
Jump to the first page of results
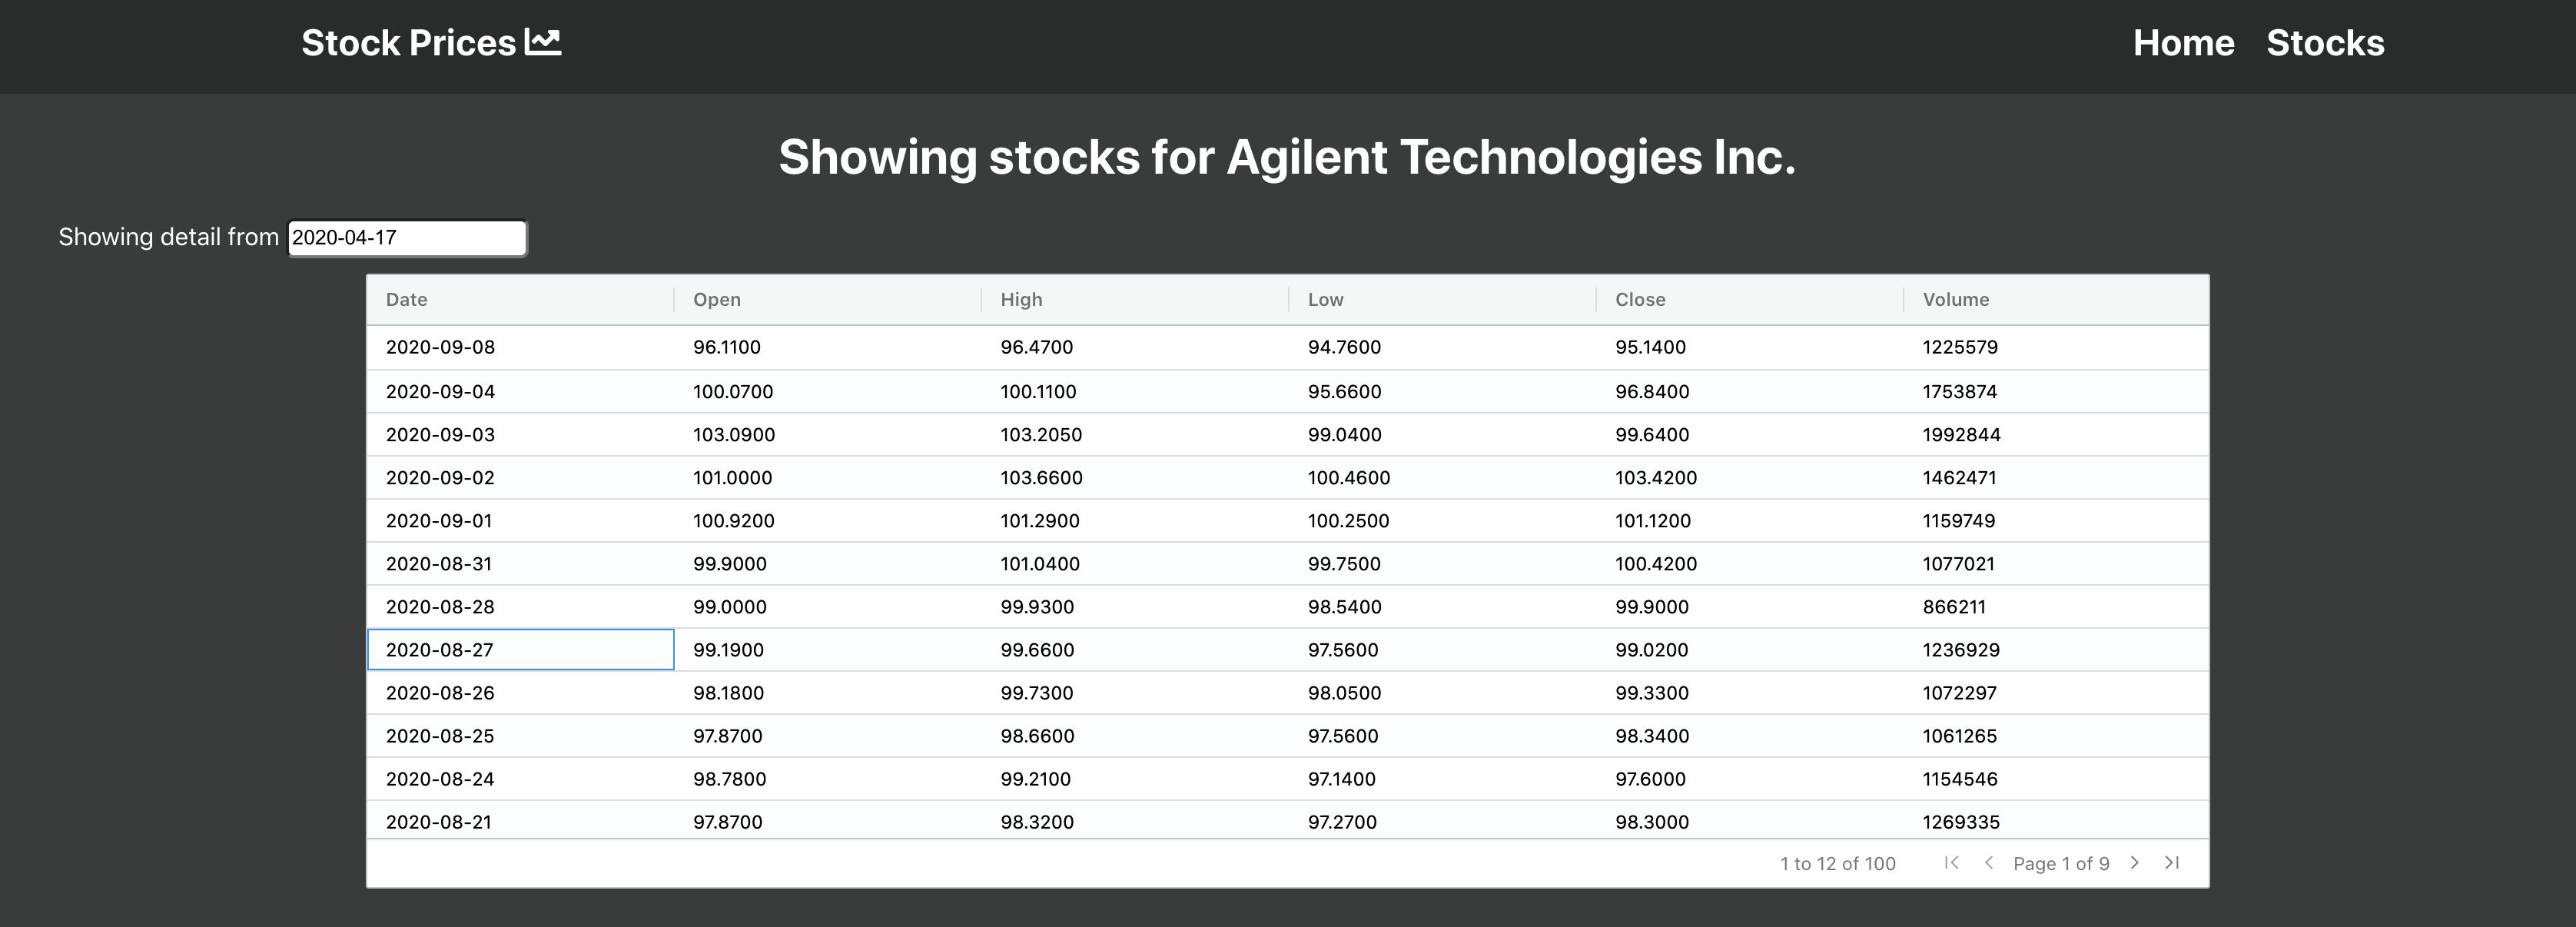1951,862
